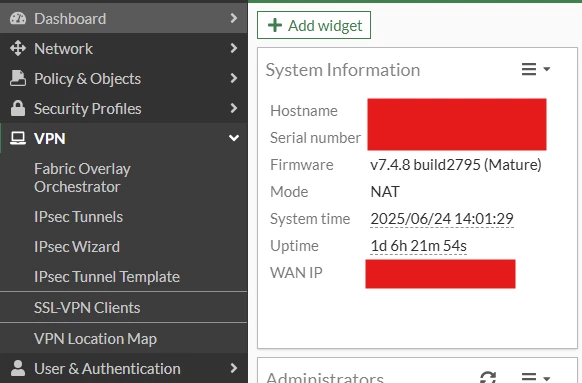This screenshot has height=383, width=582.
Task: Expand the Dashboard menu chevron
Action: pyautogui.click(x=233, y=18)
